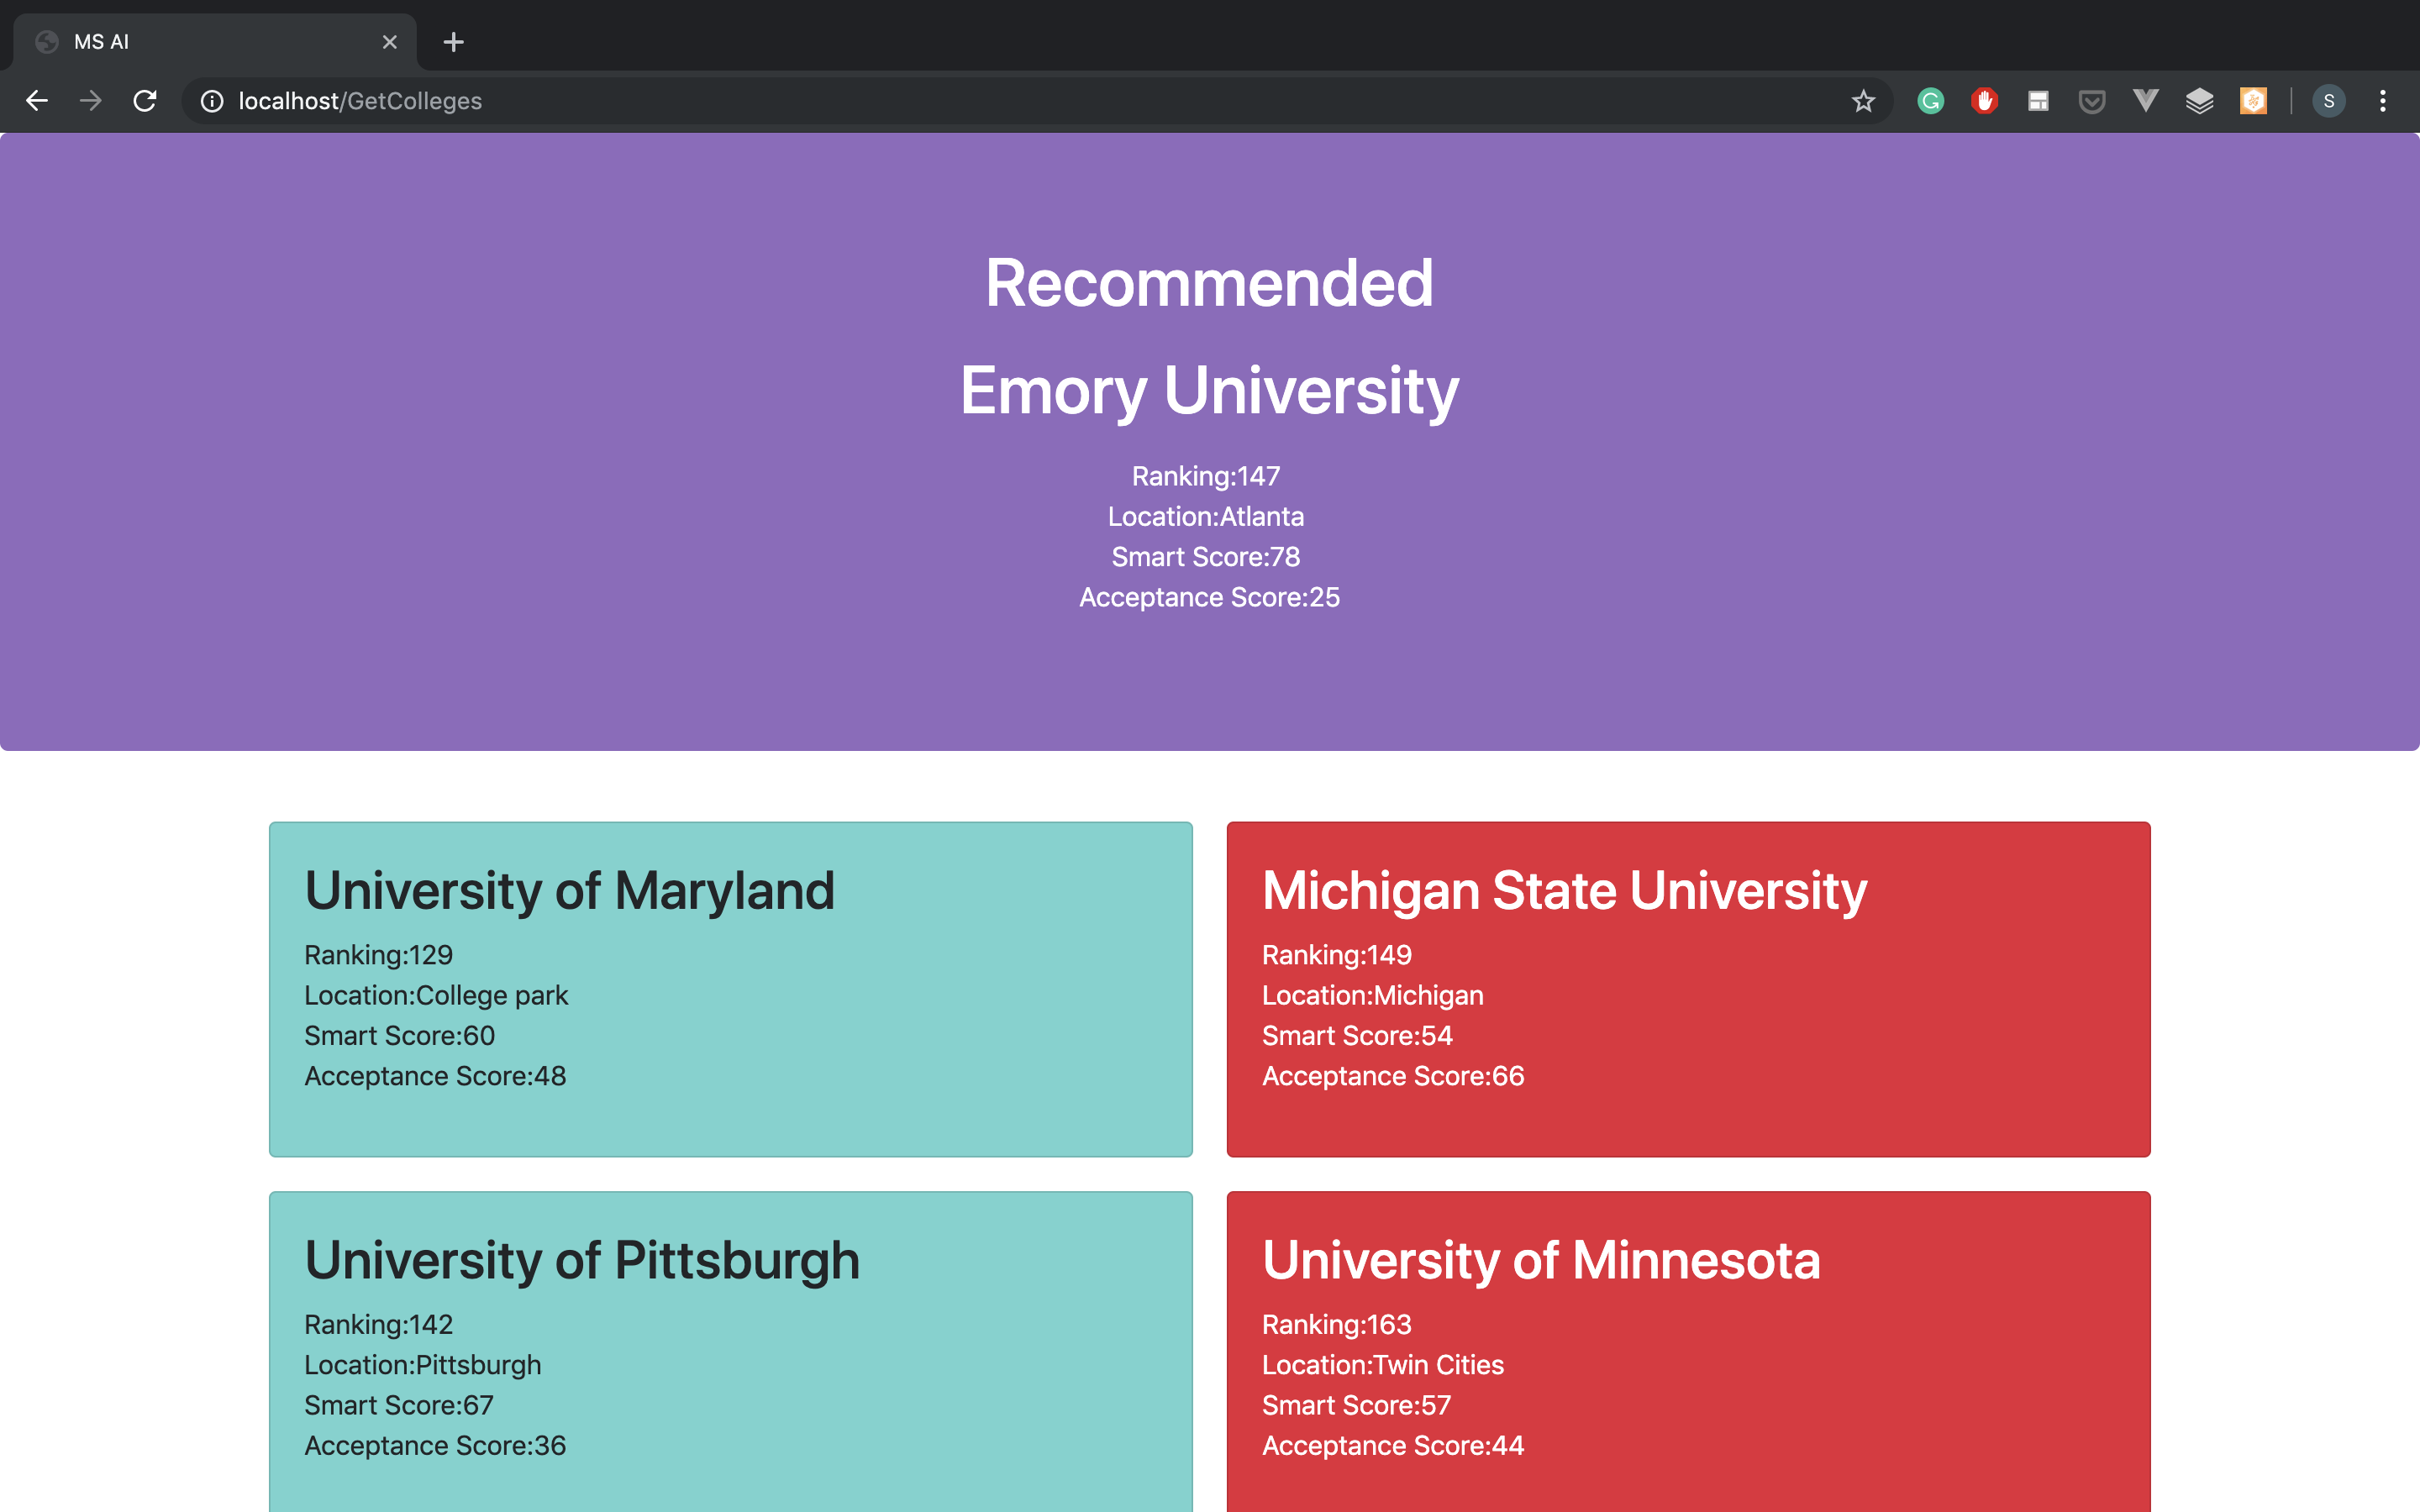Go back to previous page
2420x1512 pixels.
click(x=37, y=101)
